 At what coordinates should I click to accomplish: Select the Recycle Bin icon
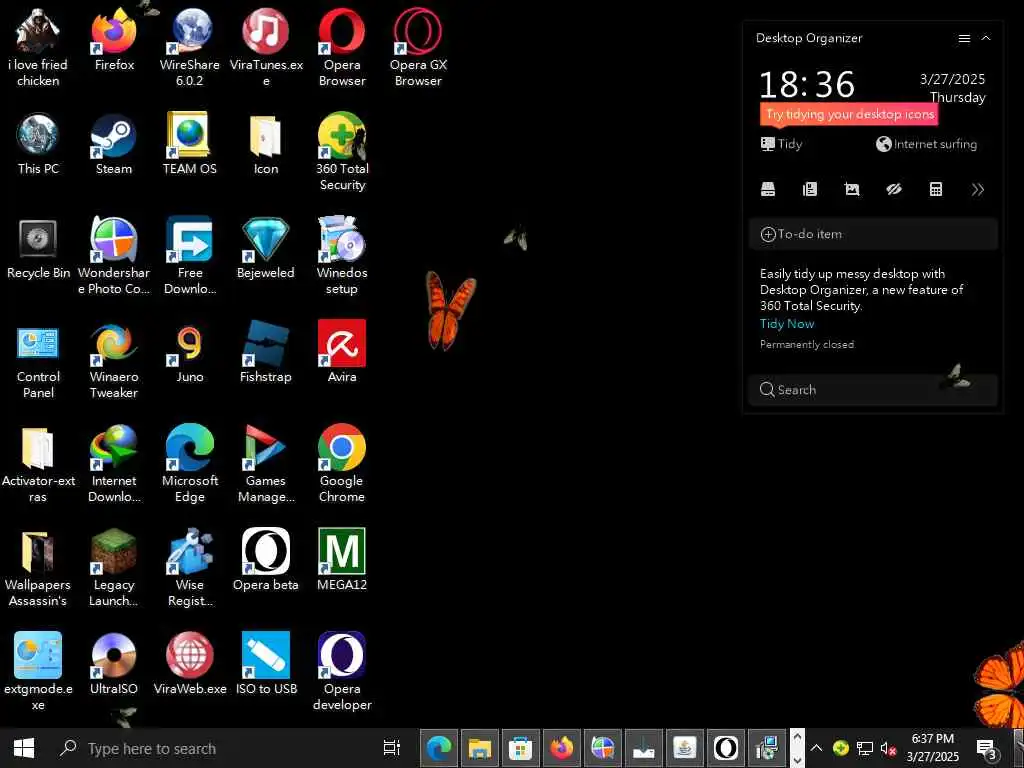click(x=38, y=248)
